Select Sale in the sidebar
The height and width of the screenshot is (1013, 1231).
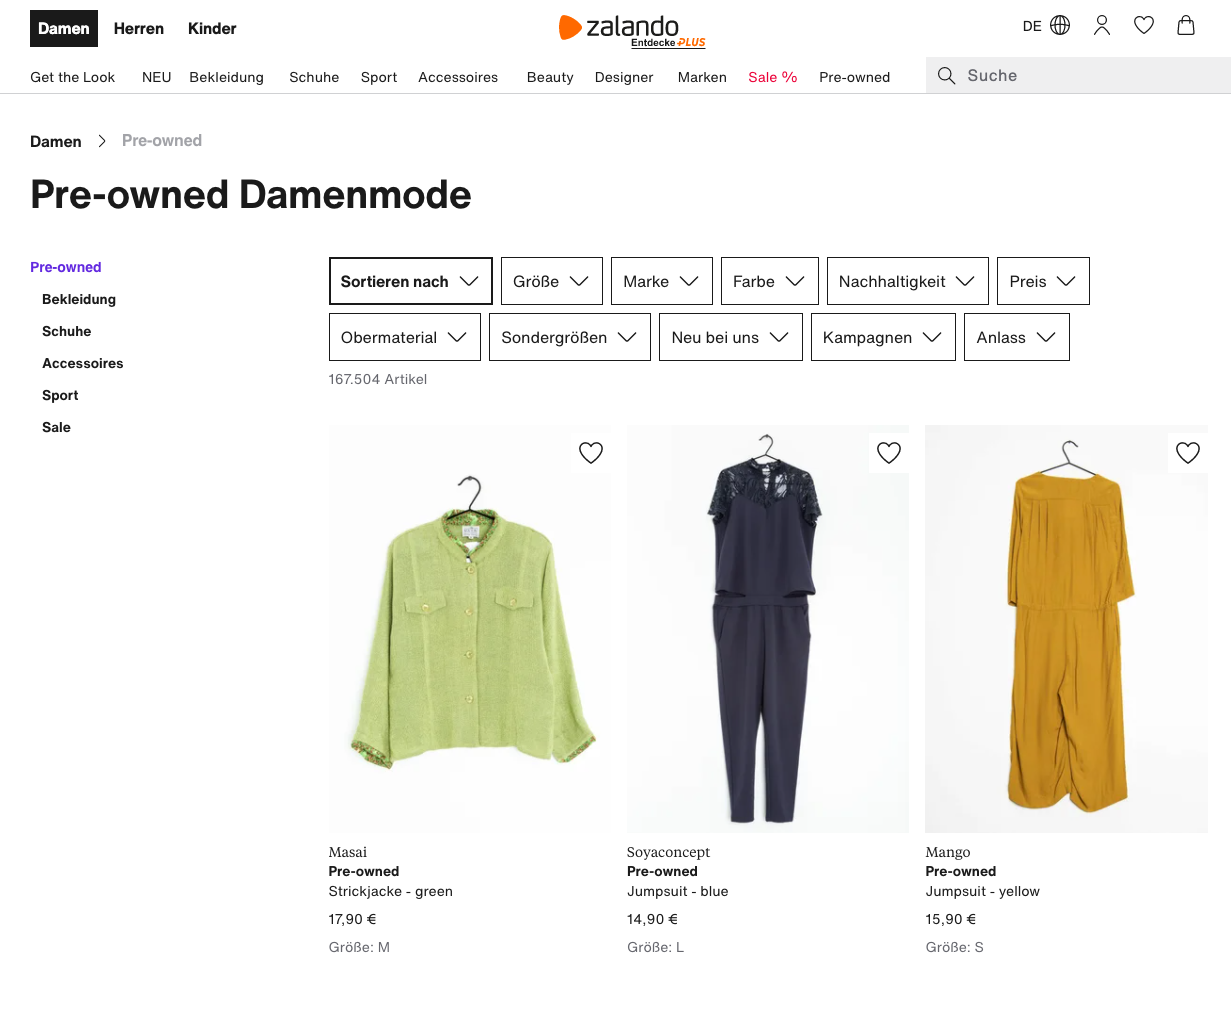(56, 427)
